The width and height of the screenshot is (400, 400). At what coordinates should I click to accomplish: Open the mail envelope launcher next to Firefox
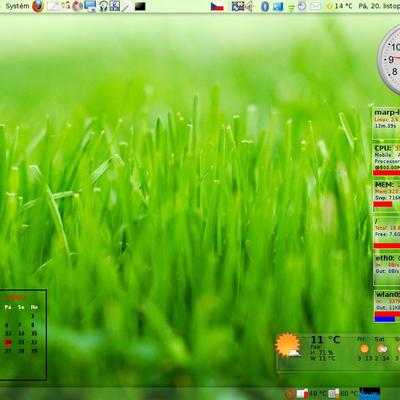(52, 6)
